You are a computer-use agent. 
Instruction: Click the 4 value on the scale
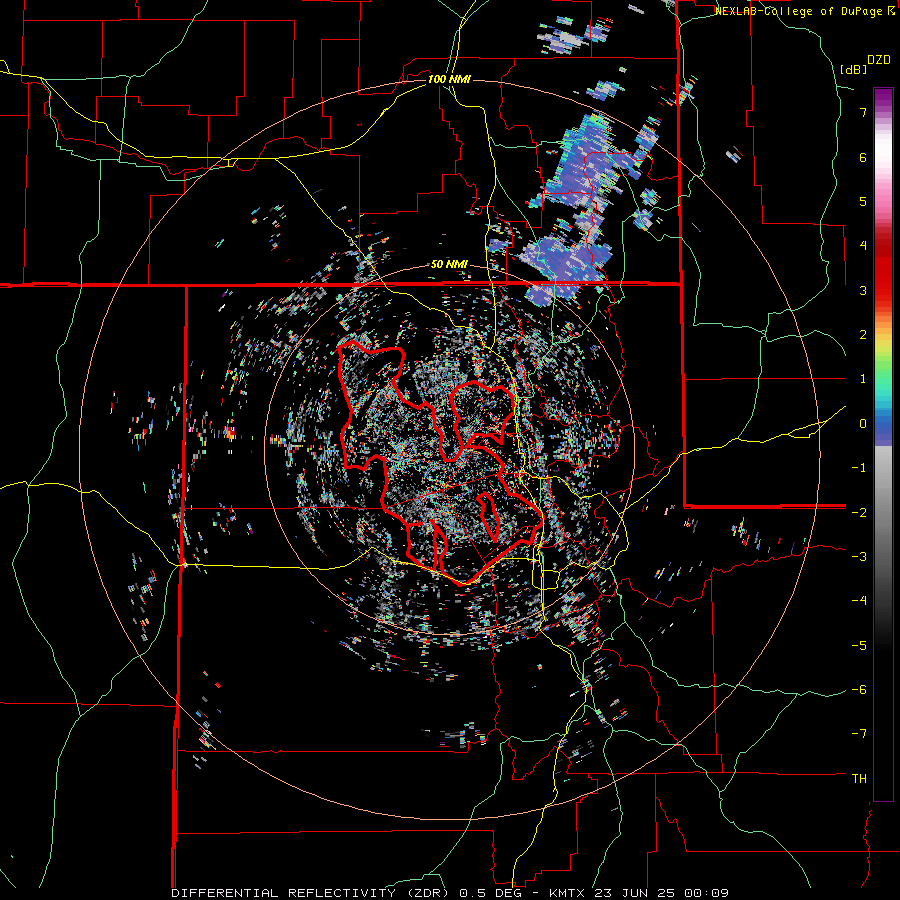(x=863, y=246)
